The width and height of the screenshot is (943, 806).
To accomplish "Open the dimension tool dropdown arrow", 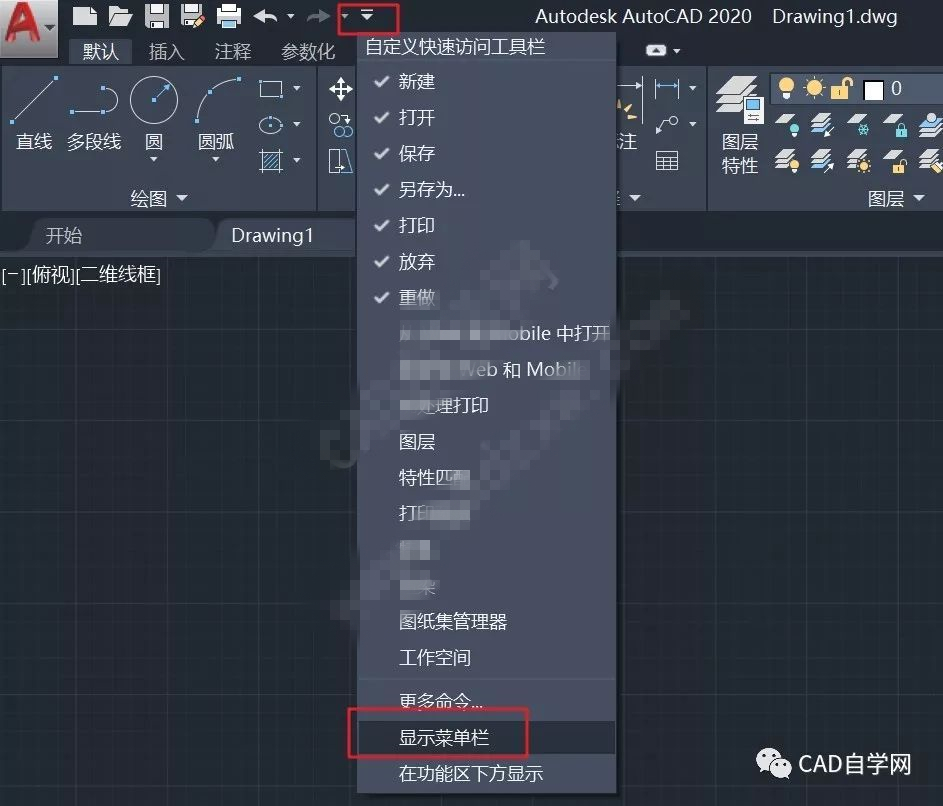I will click(693, 88).
